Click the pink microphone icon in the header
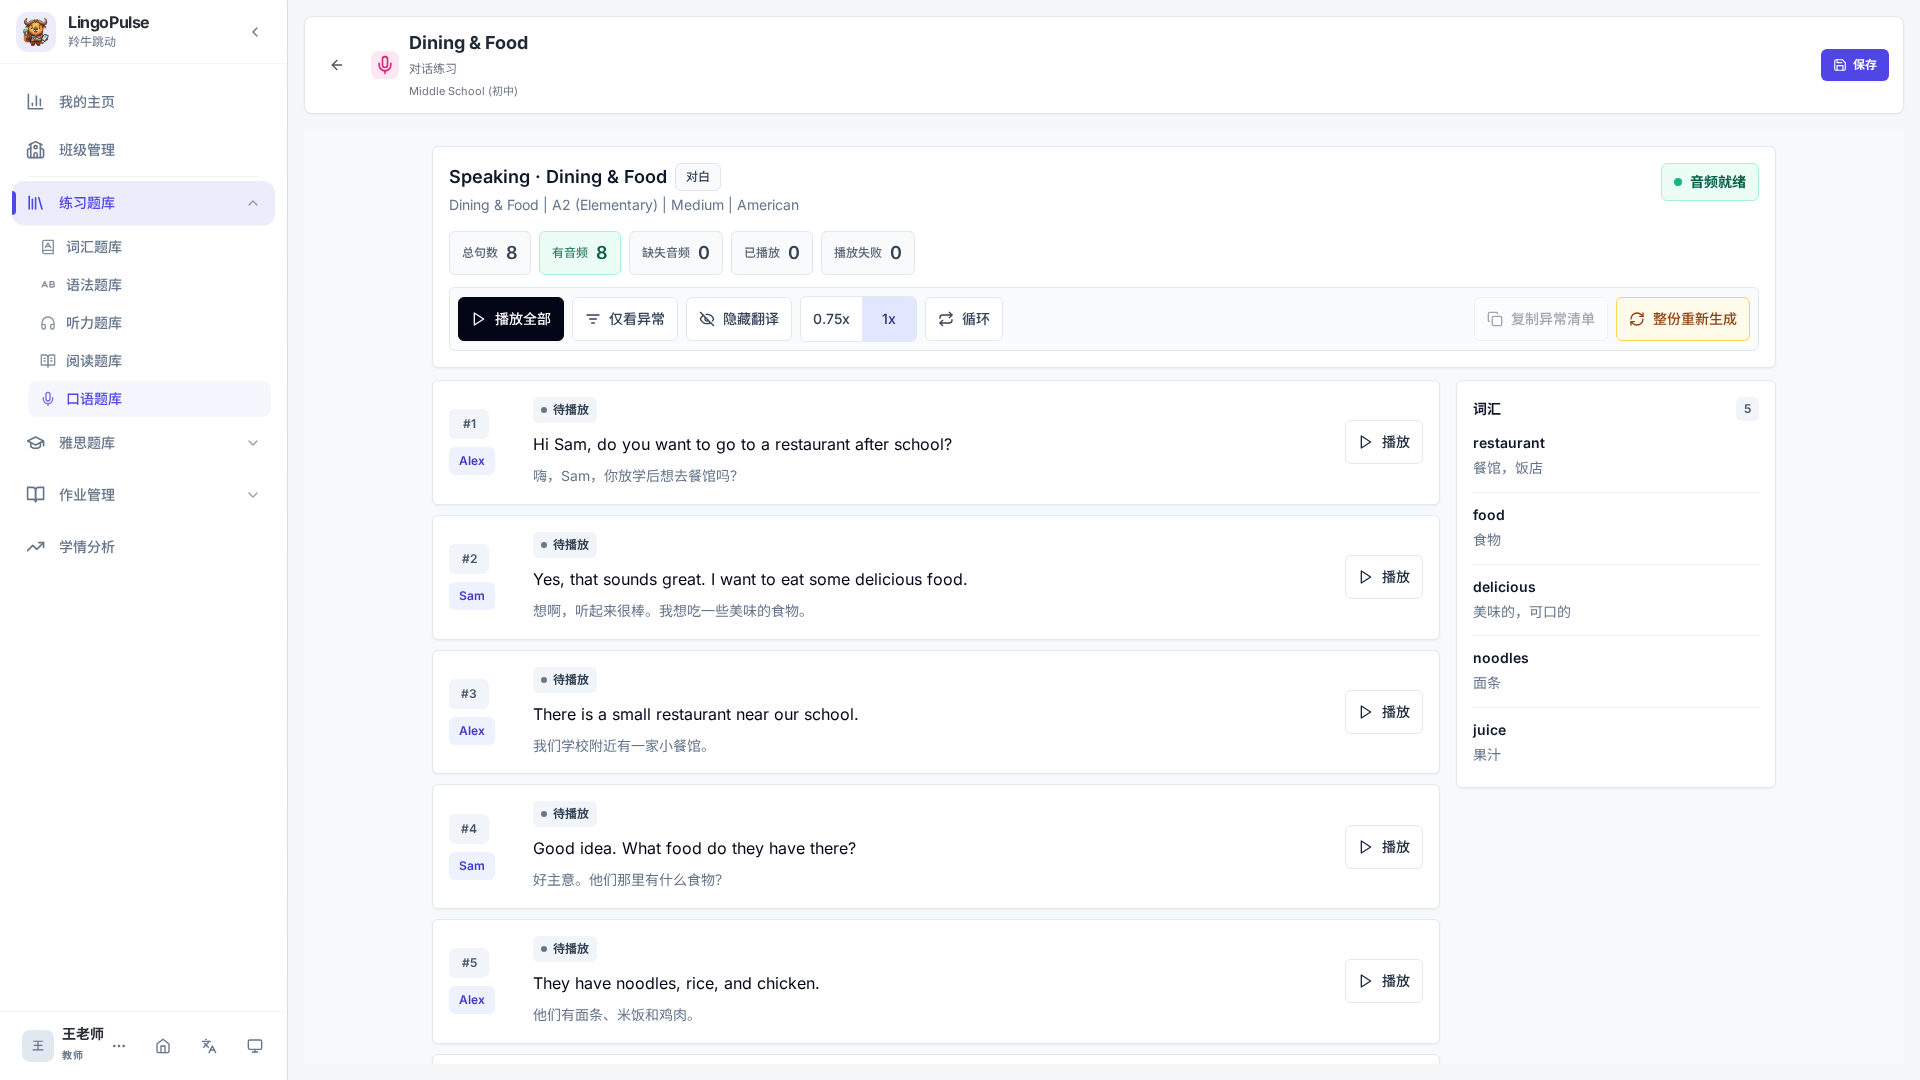 coord(385,65)
